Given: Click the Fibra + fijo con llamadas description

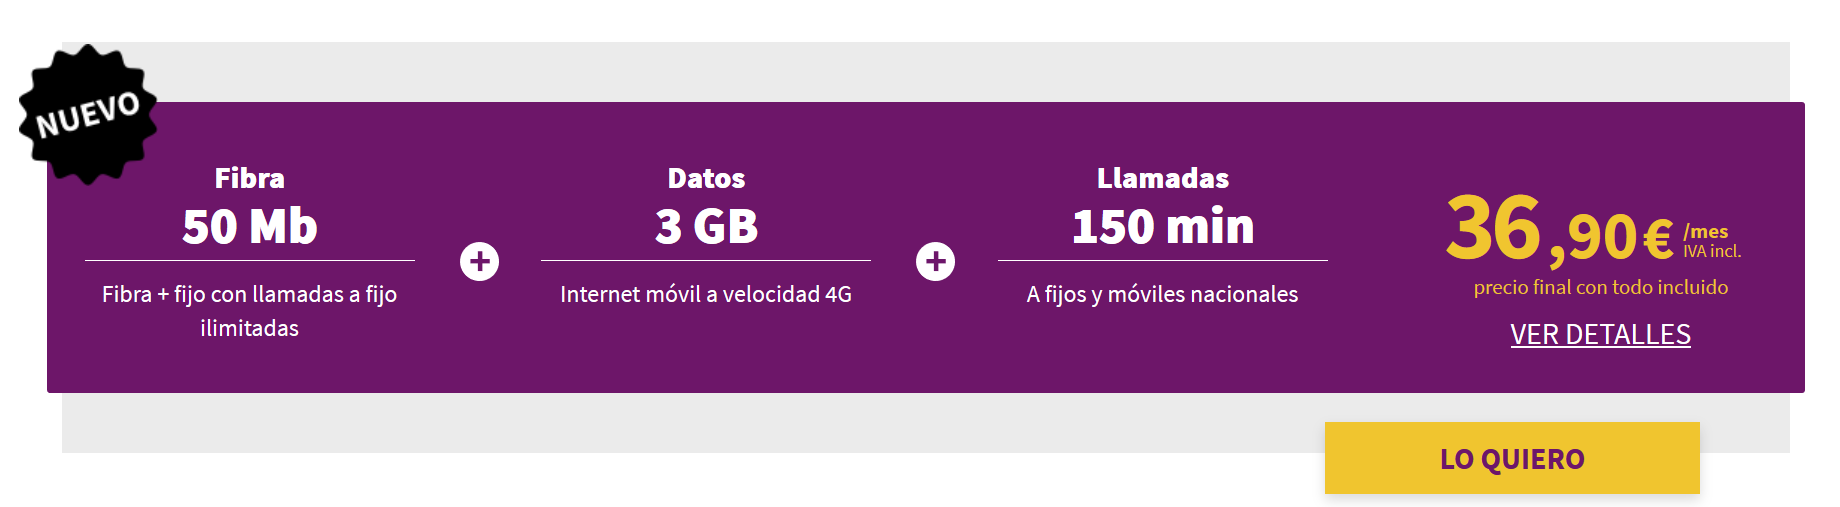Looking at the screenshot, I should pyautogui.click(x=250, y=311).
